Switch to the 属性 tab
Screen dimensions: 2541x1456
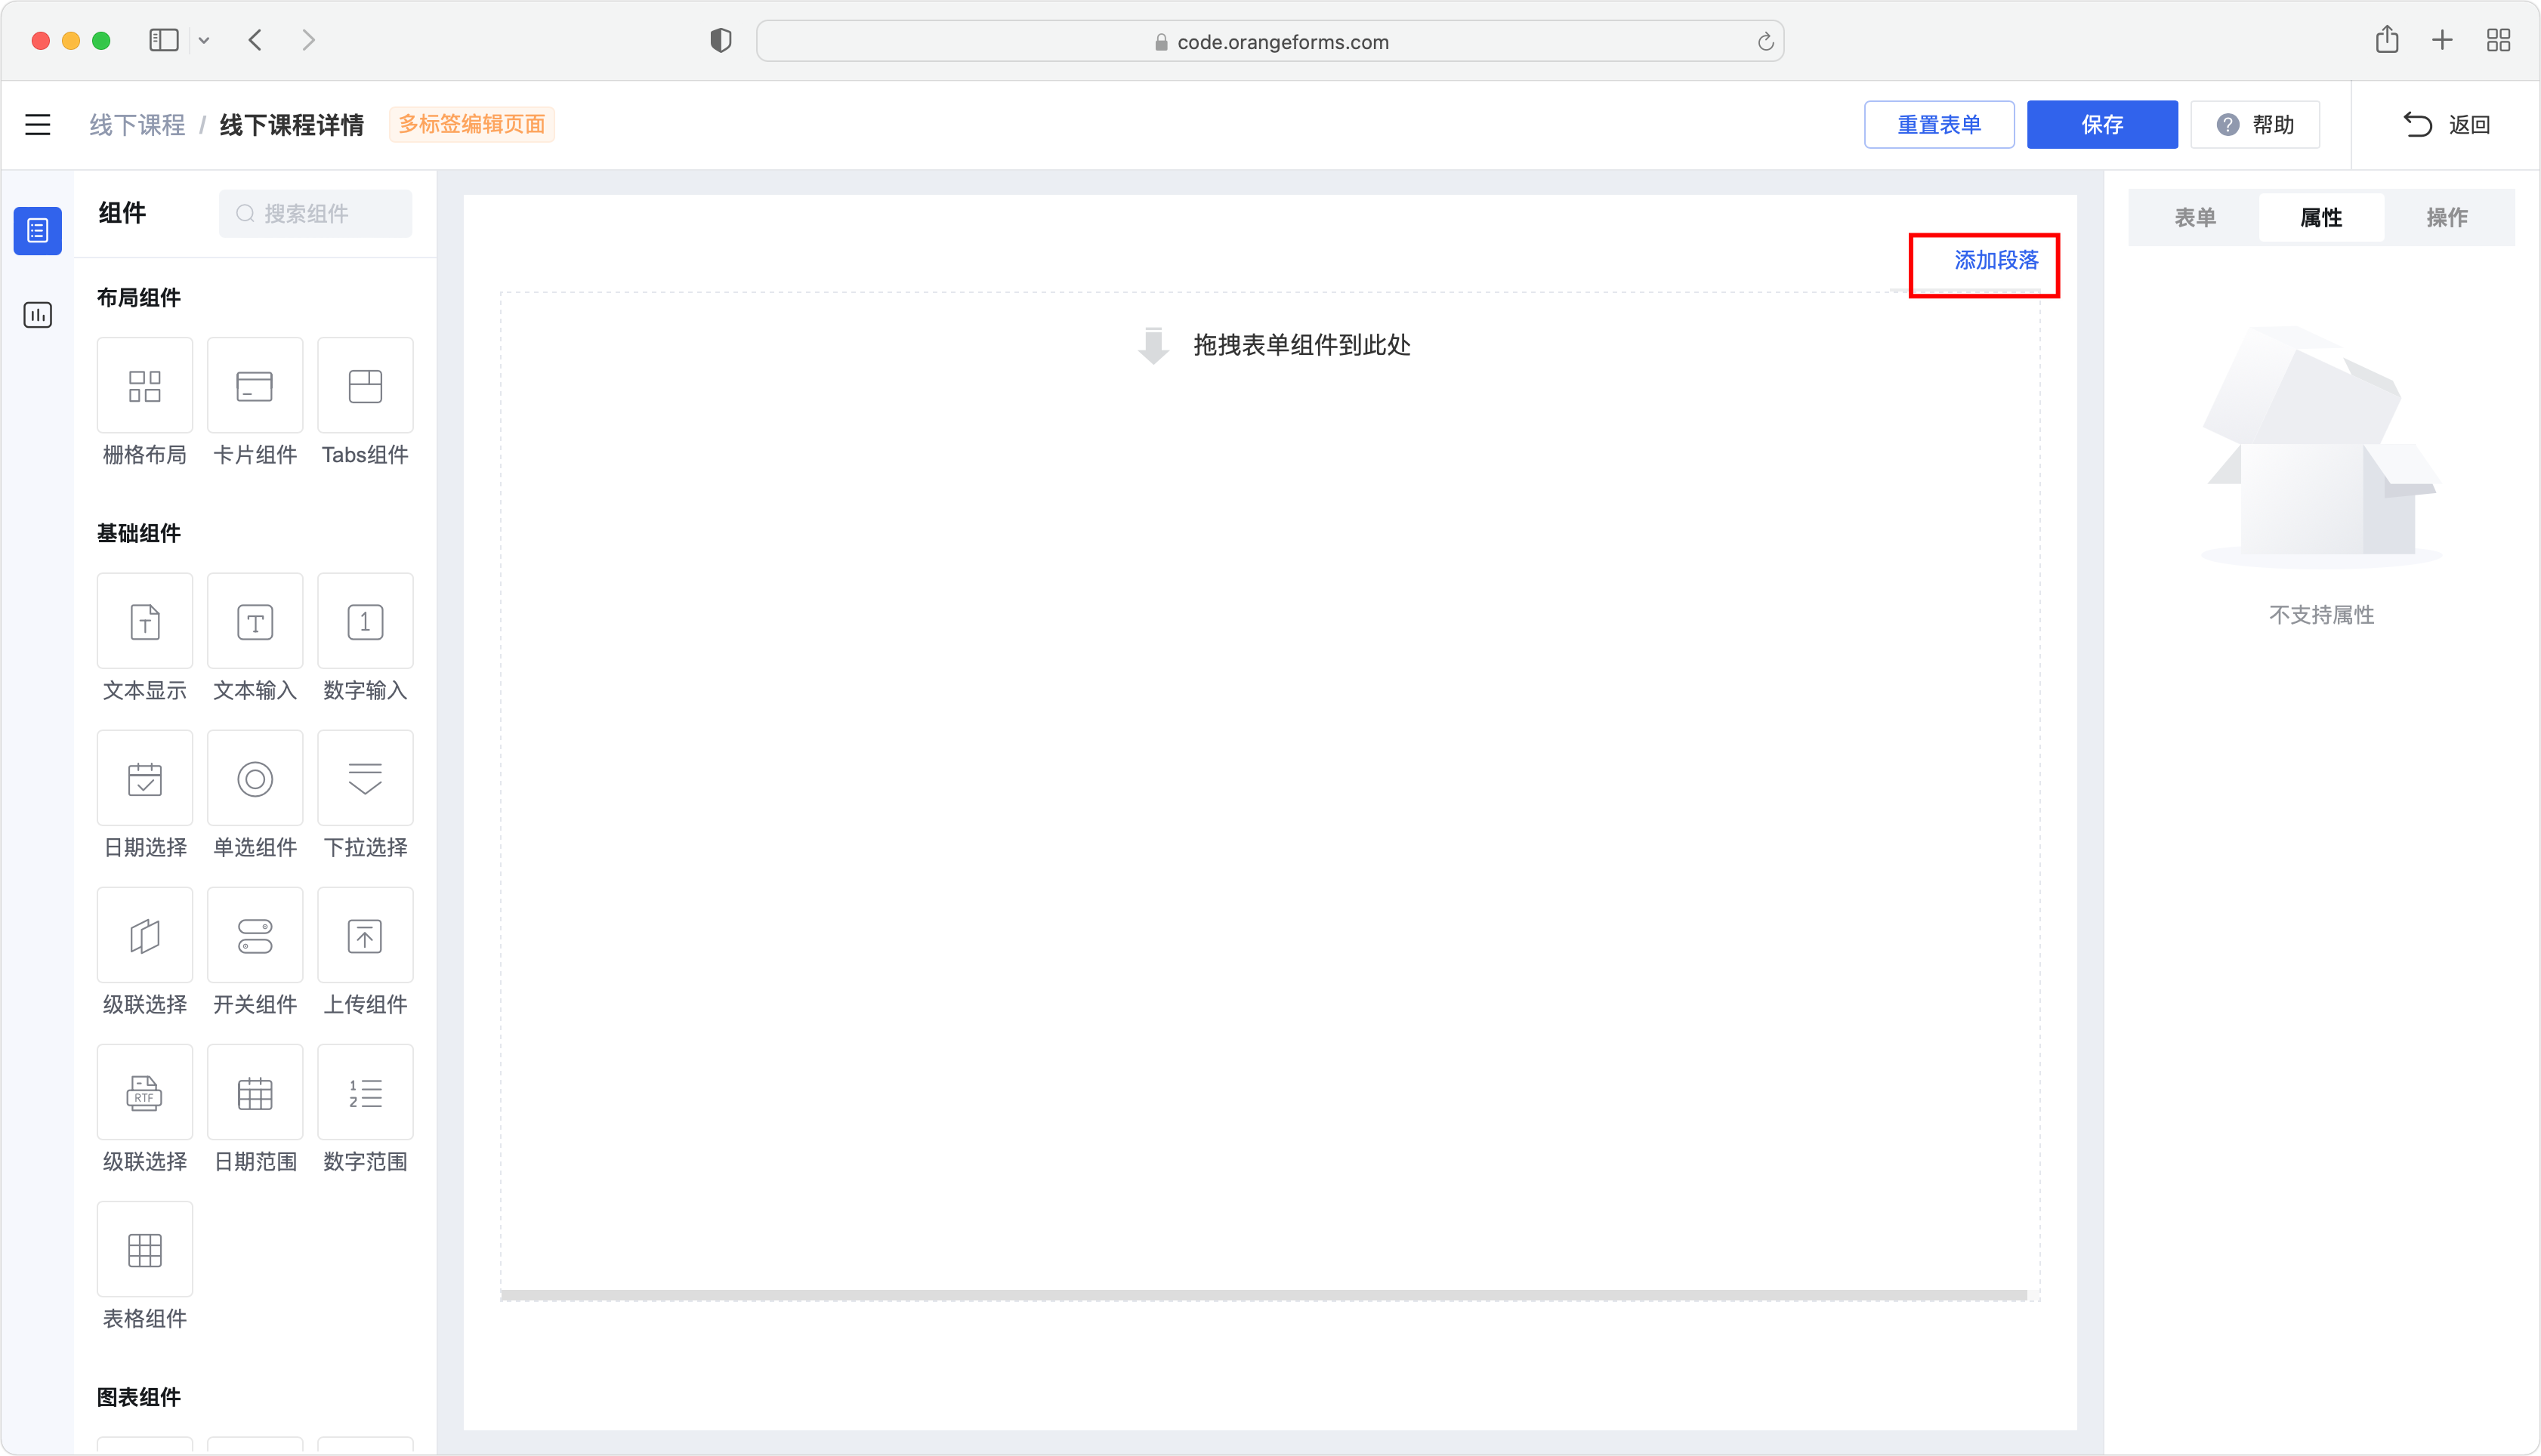[x=2321, y=217]
